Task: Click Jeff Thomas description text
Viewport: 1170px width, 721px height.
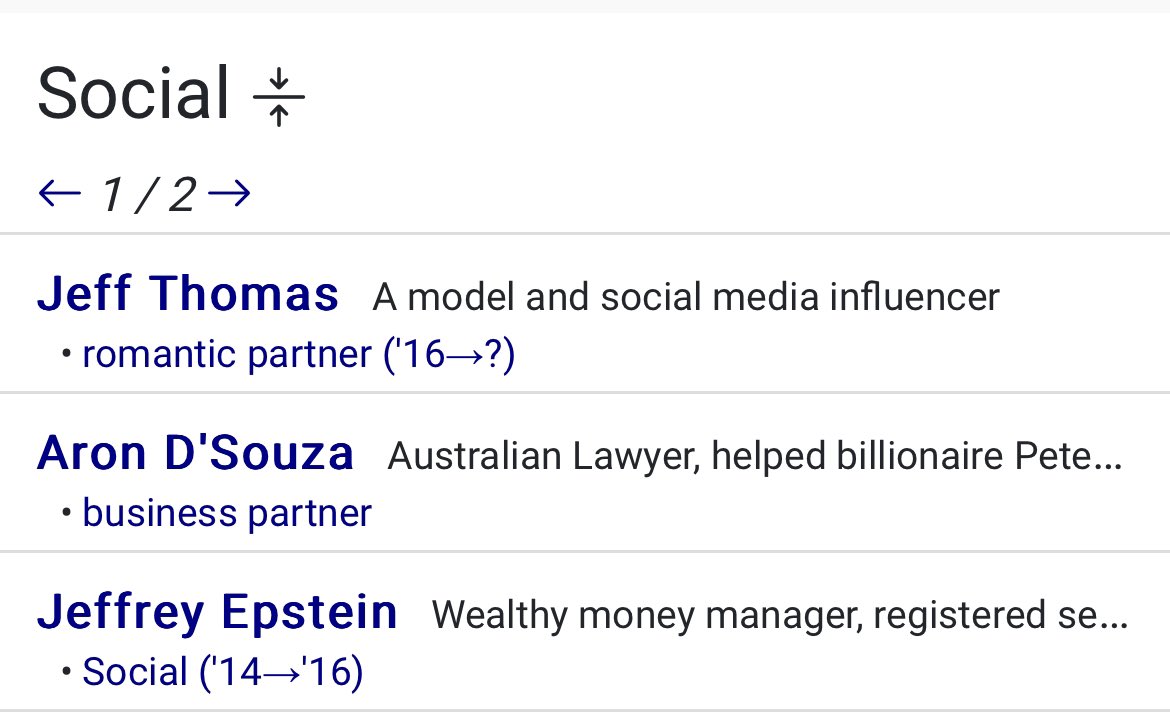Action: click(685, 297)
